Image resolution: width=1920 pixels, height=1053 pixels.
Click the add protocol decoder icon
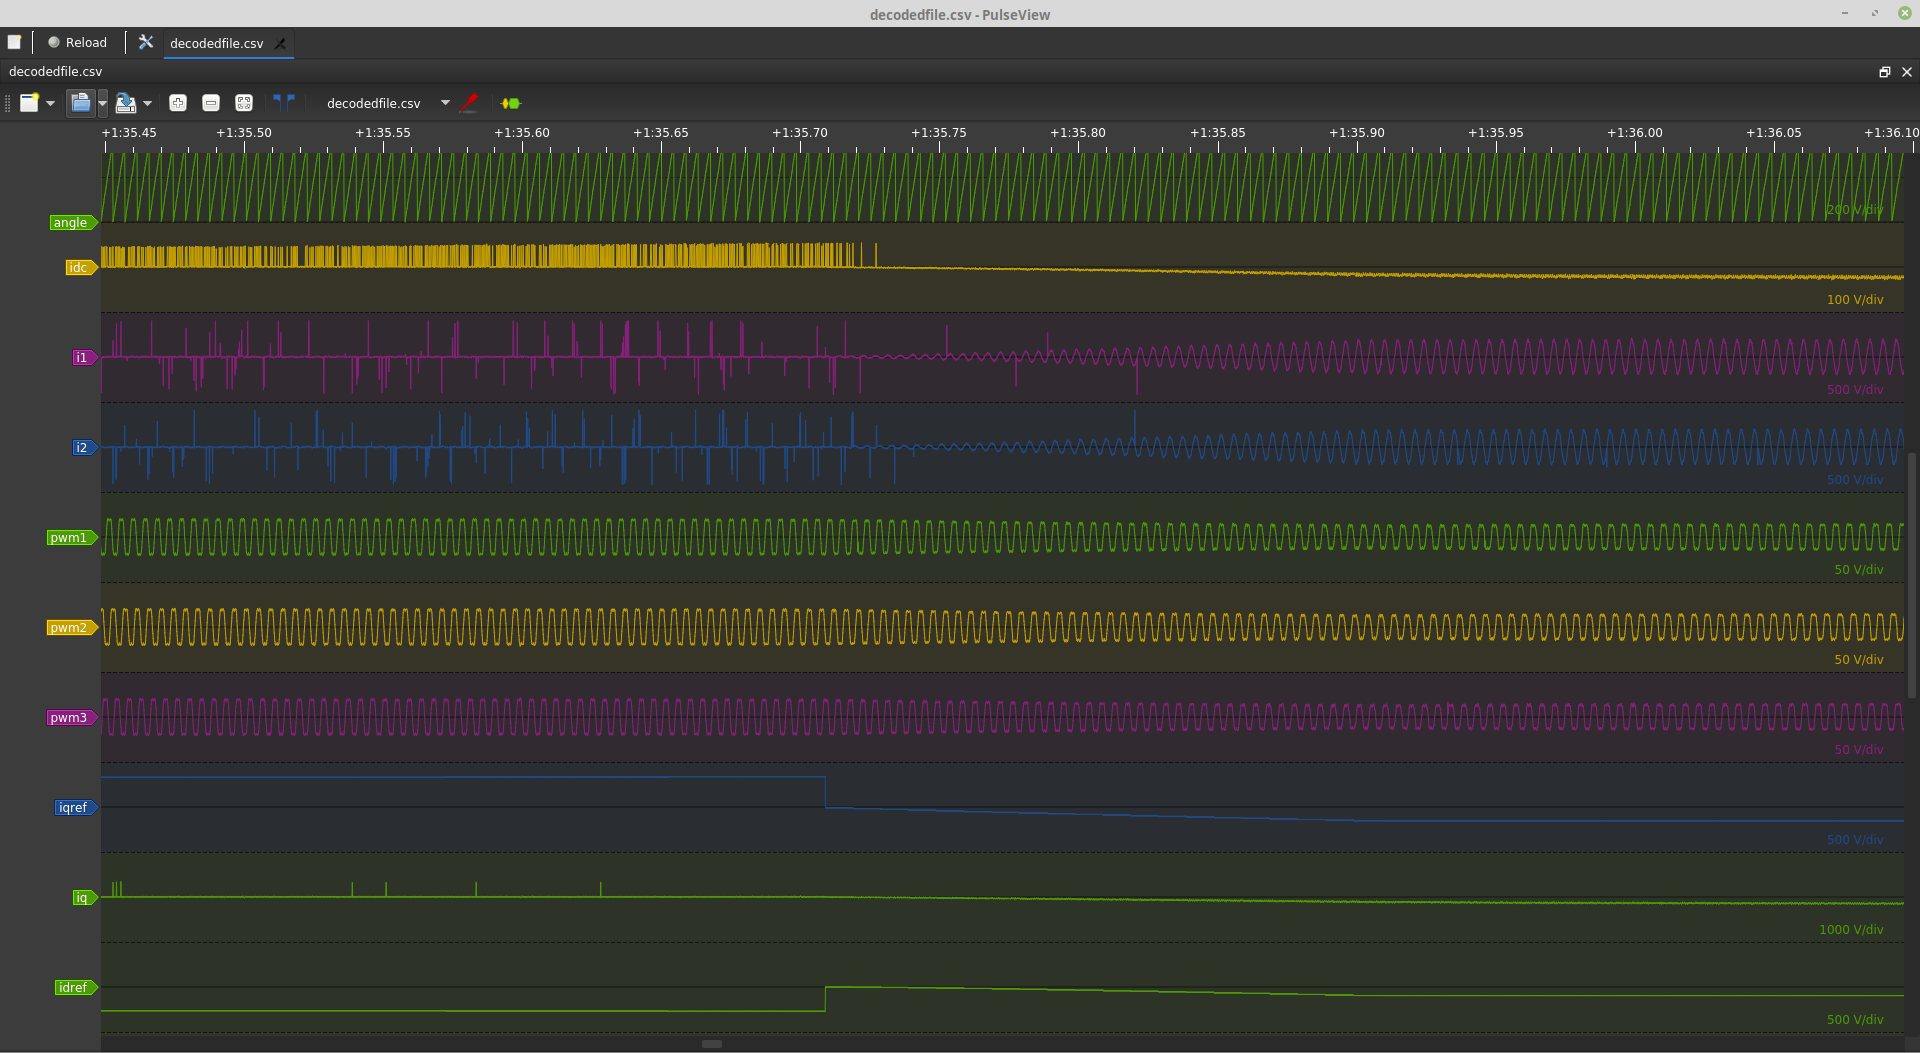510,103
